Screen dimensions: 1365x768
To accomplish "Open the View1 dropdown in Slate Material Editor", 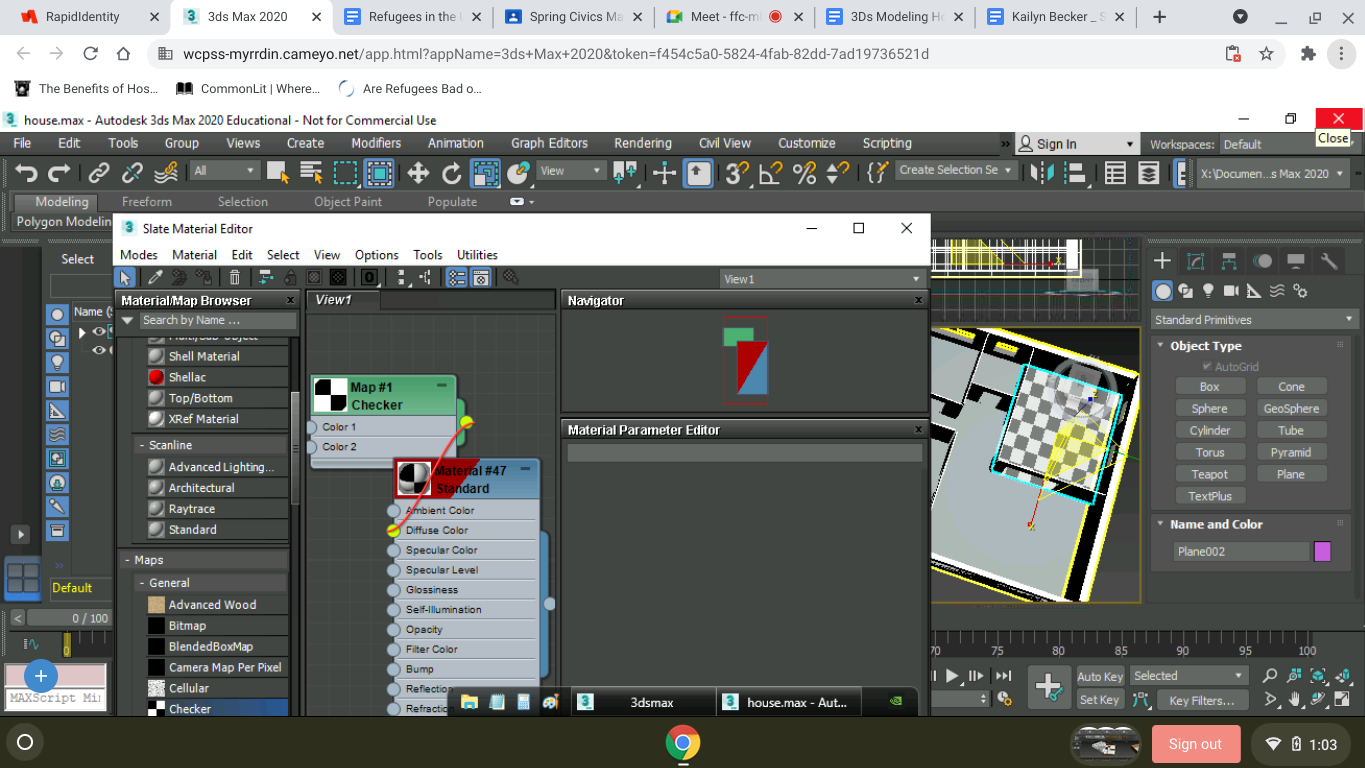I will [x=820, y=279].
